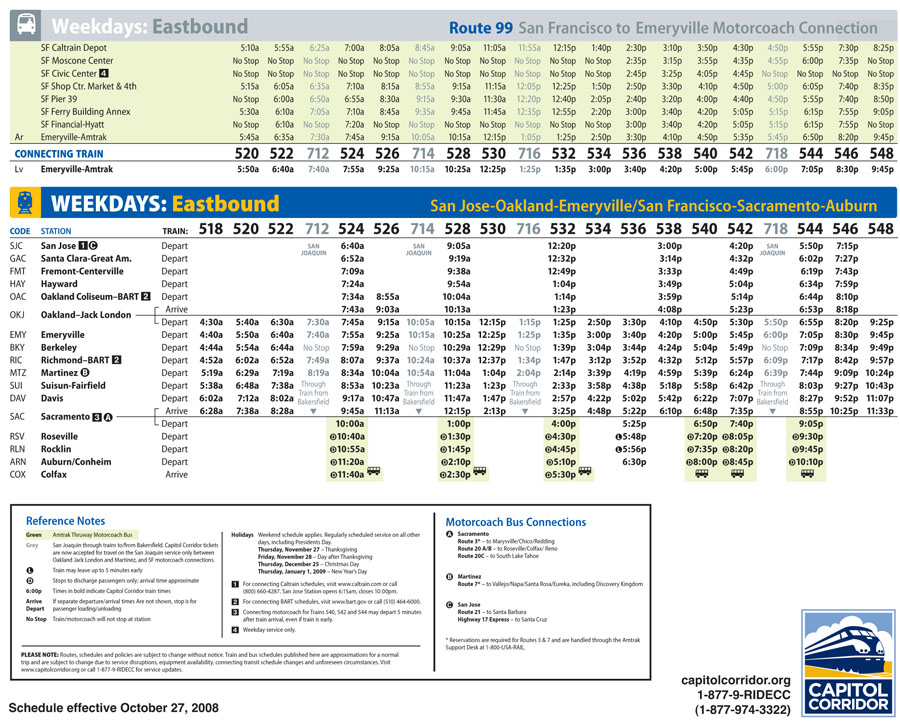Viewport: 900px width, 721px height.
Task: Click the Santa Clara-Great Am. station name
Action: click(x=86, y=258)
